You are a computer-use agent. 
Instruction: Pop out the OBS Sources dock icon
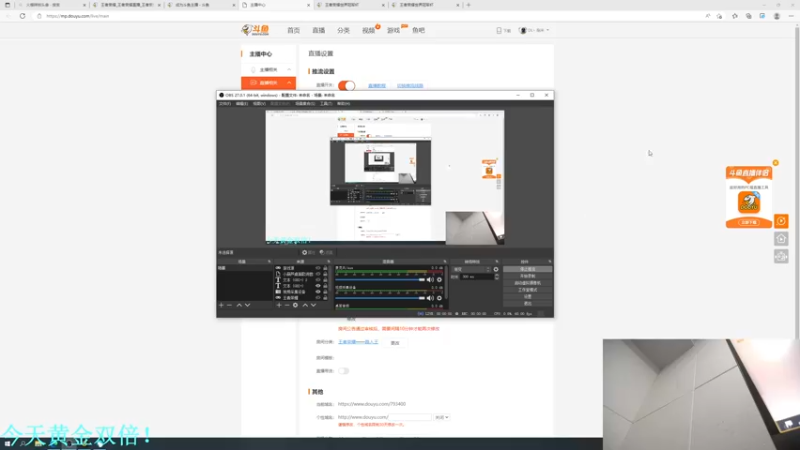tap(329, 262)
